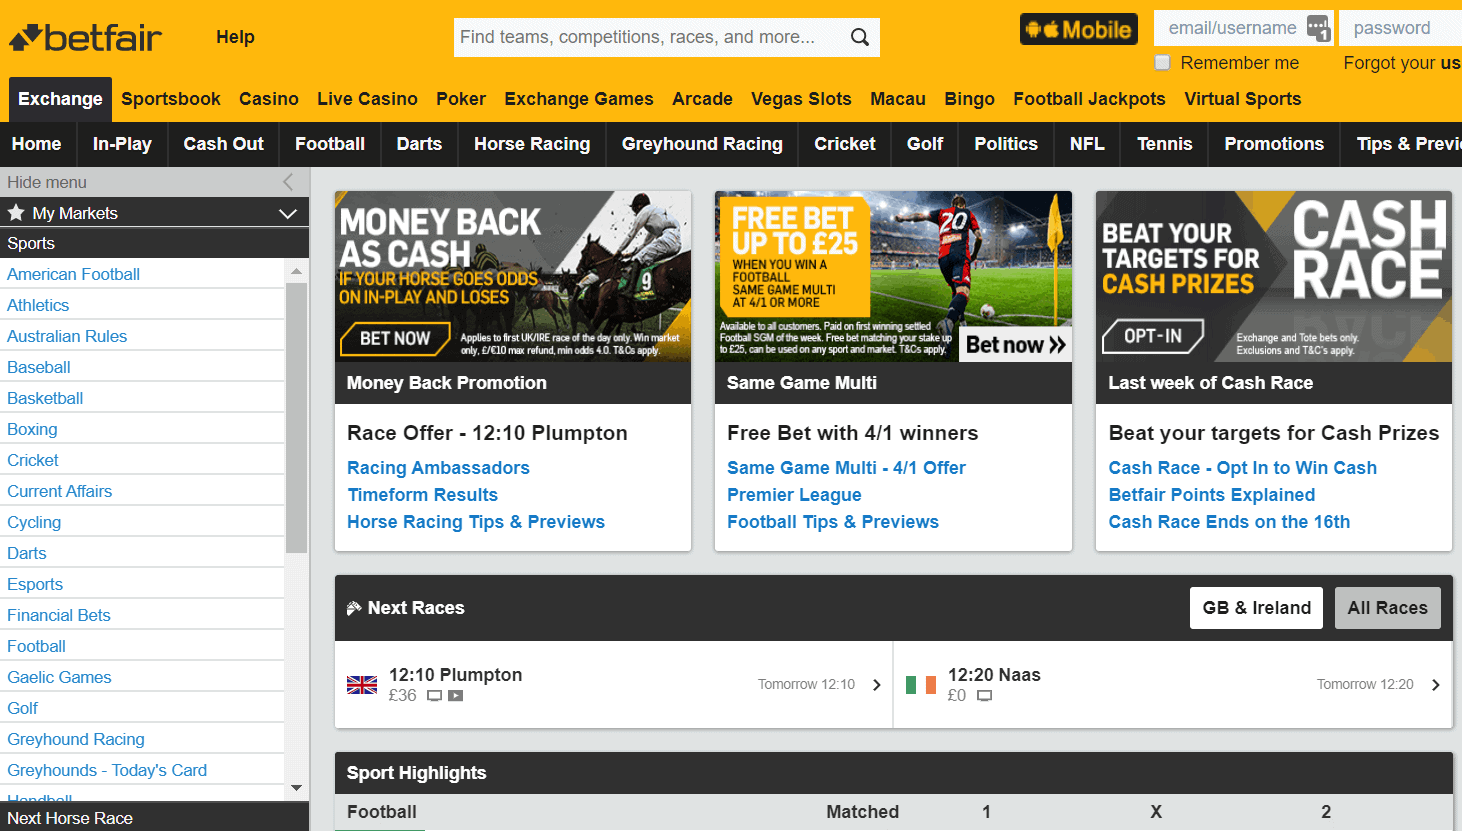Click the monitor icon under 12:10 Plumpton
1462x831 pixels.
(434, 696)
